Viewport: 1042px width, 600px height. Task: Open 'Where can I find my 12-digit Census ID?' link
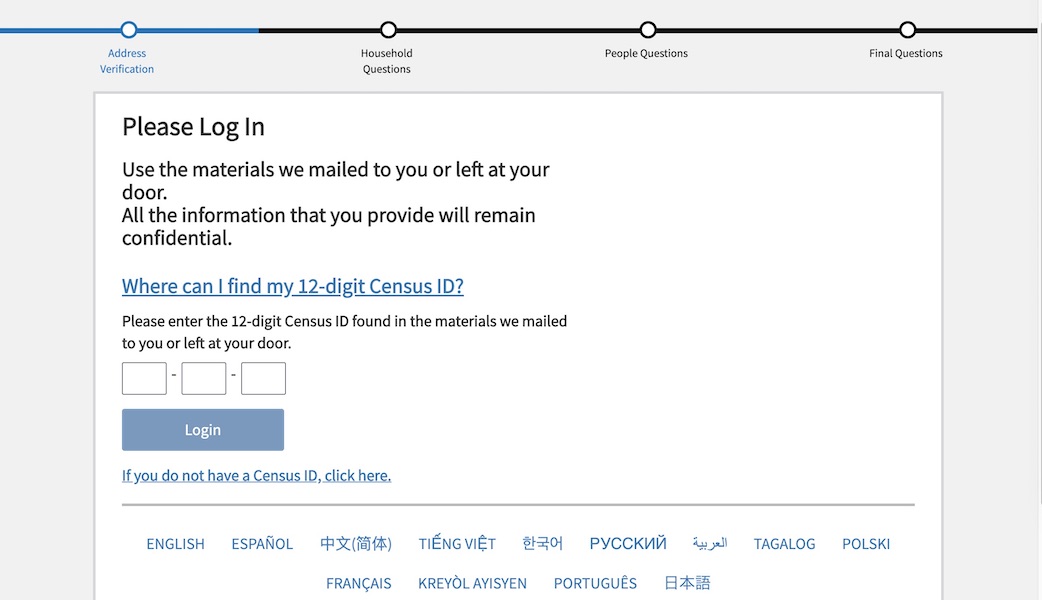point(292,286)
